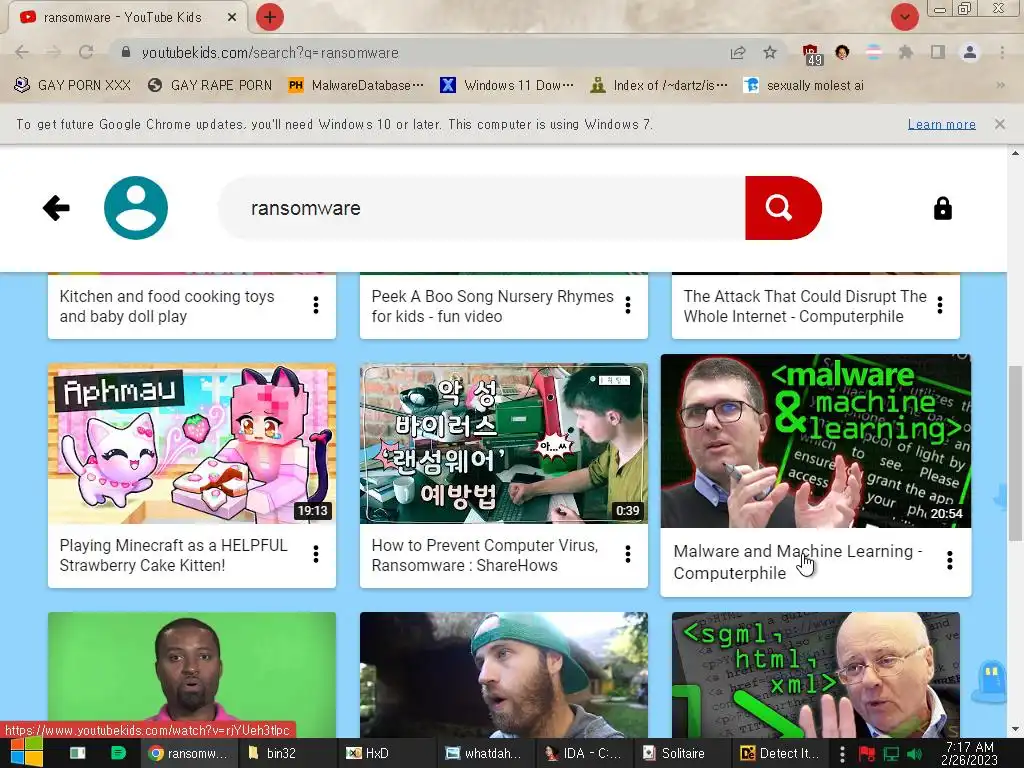The width and height of the screenshot is (1024, 768).
Task: Open the tab search dropdown arrow
Action: pyautogui.click(x=904, y=17)
